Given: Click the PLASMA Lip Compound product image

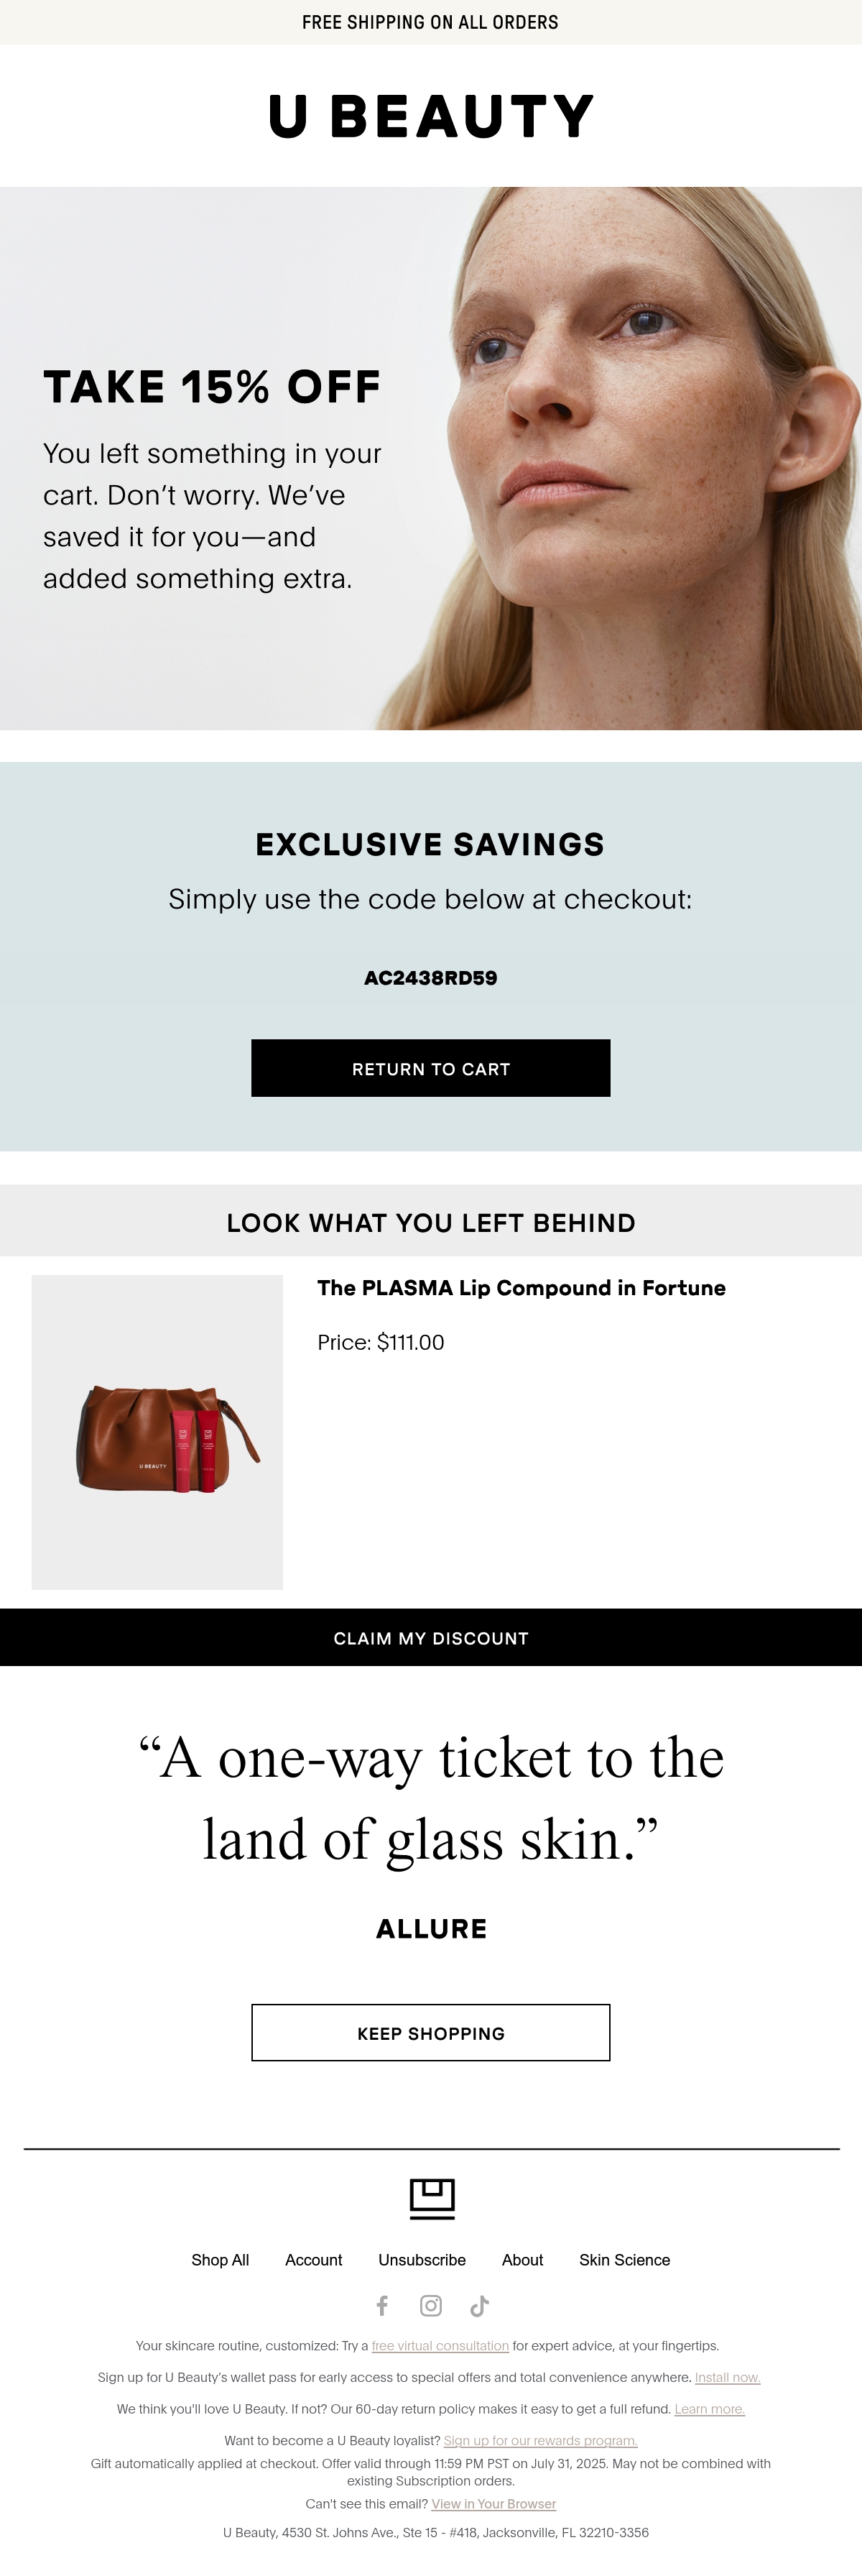Looking at the screenshot, I should [x=157, y=1432].
